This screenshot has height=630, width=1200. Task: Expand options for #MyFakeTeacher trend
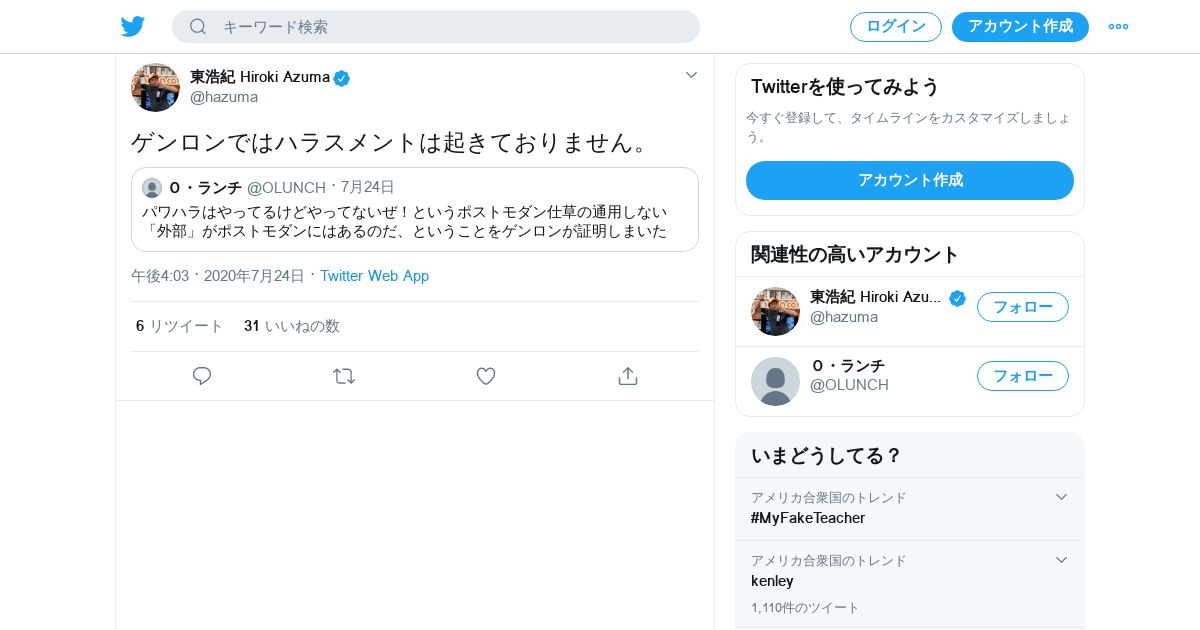[x=1062, y=497]
